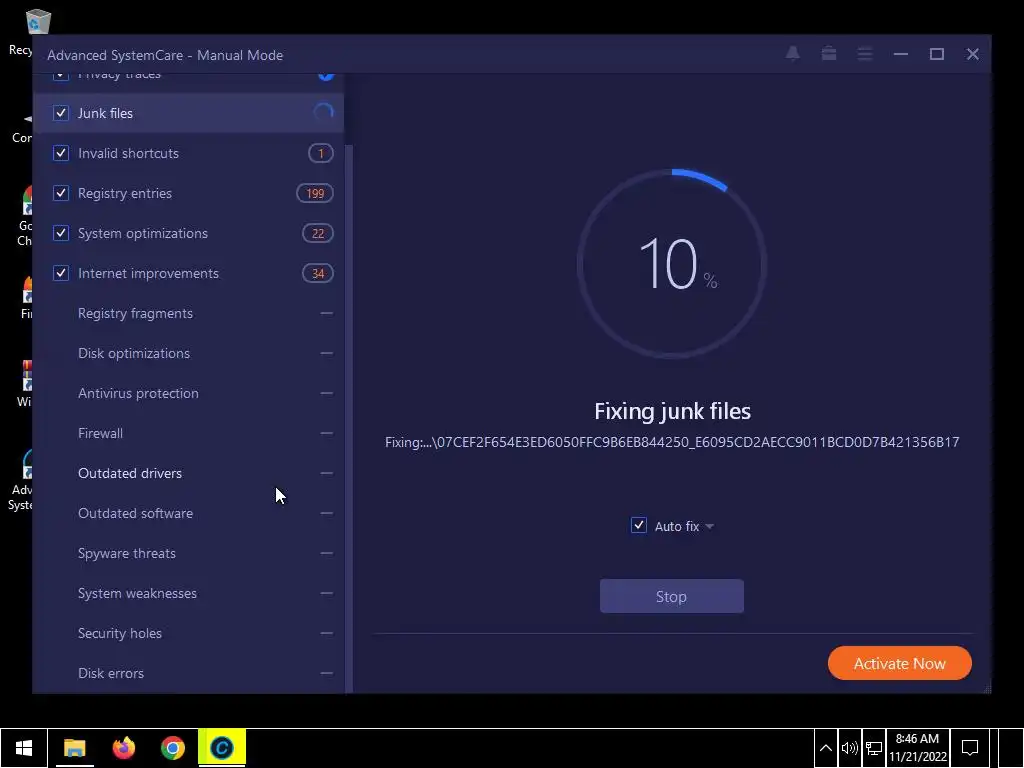Open the notification bell in the title bar
Image resolution: width=1024 pixels, height=768 pixels.
(x=792, y=54)
